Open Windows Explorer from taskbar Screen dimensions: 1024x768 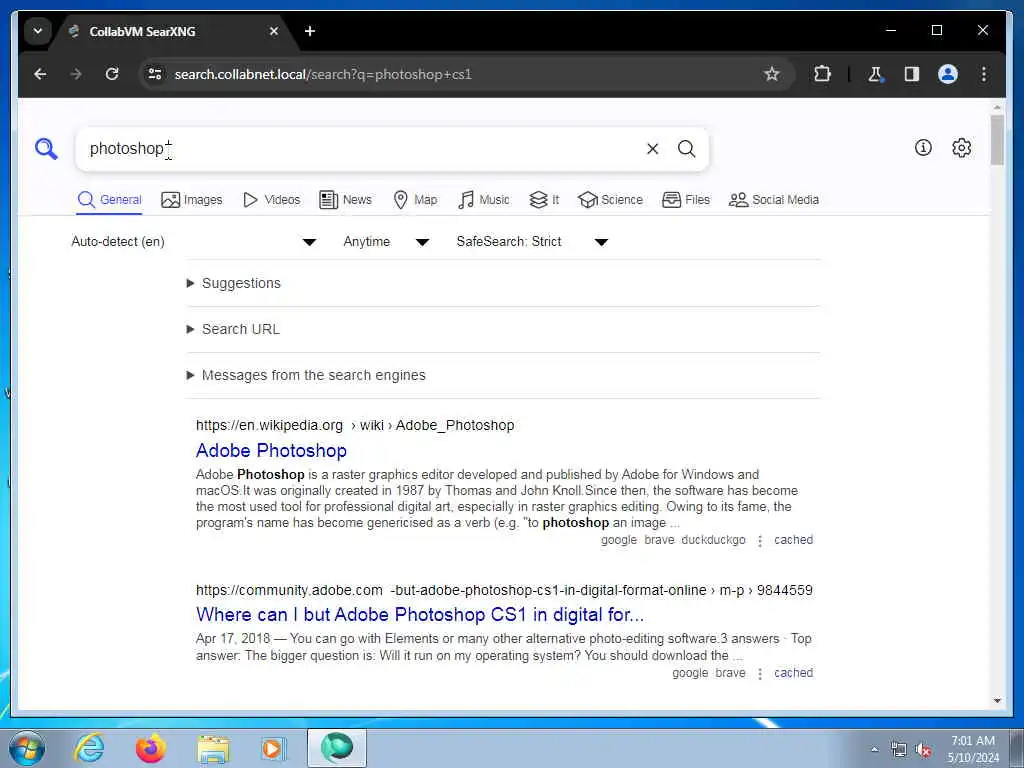tap(213, 748)
